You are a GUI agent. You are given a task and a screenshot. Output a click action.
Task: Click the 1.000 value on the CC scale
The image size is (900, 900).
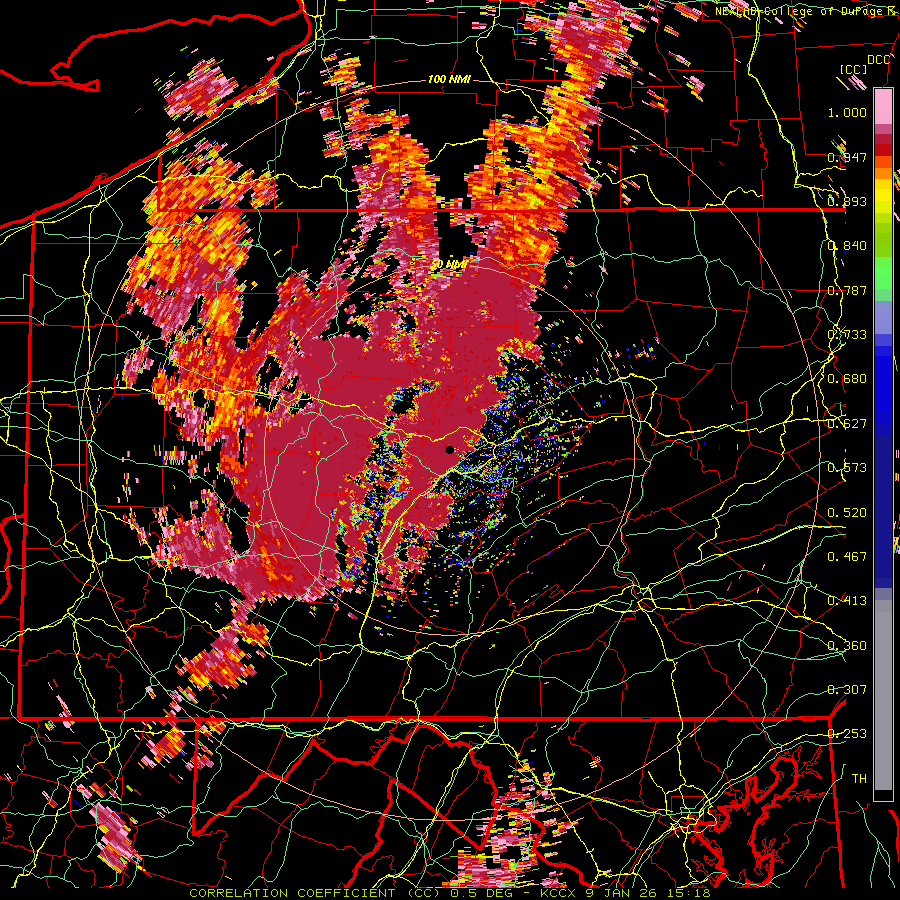847,112
